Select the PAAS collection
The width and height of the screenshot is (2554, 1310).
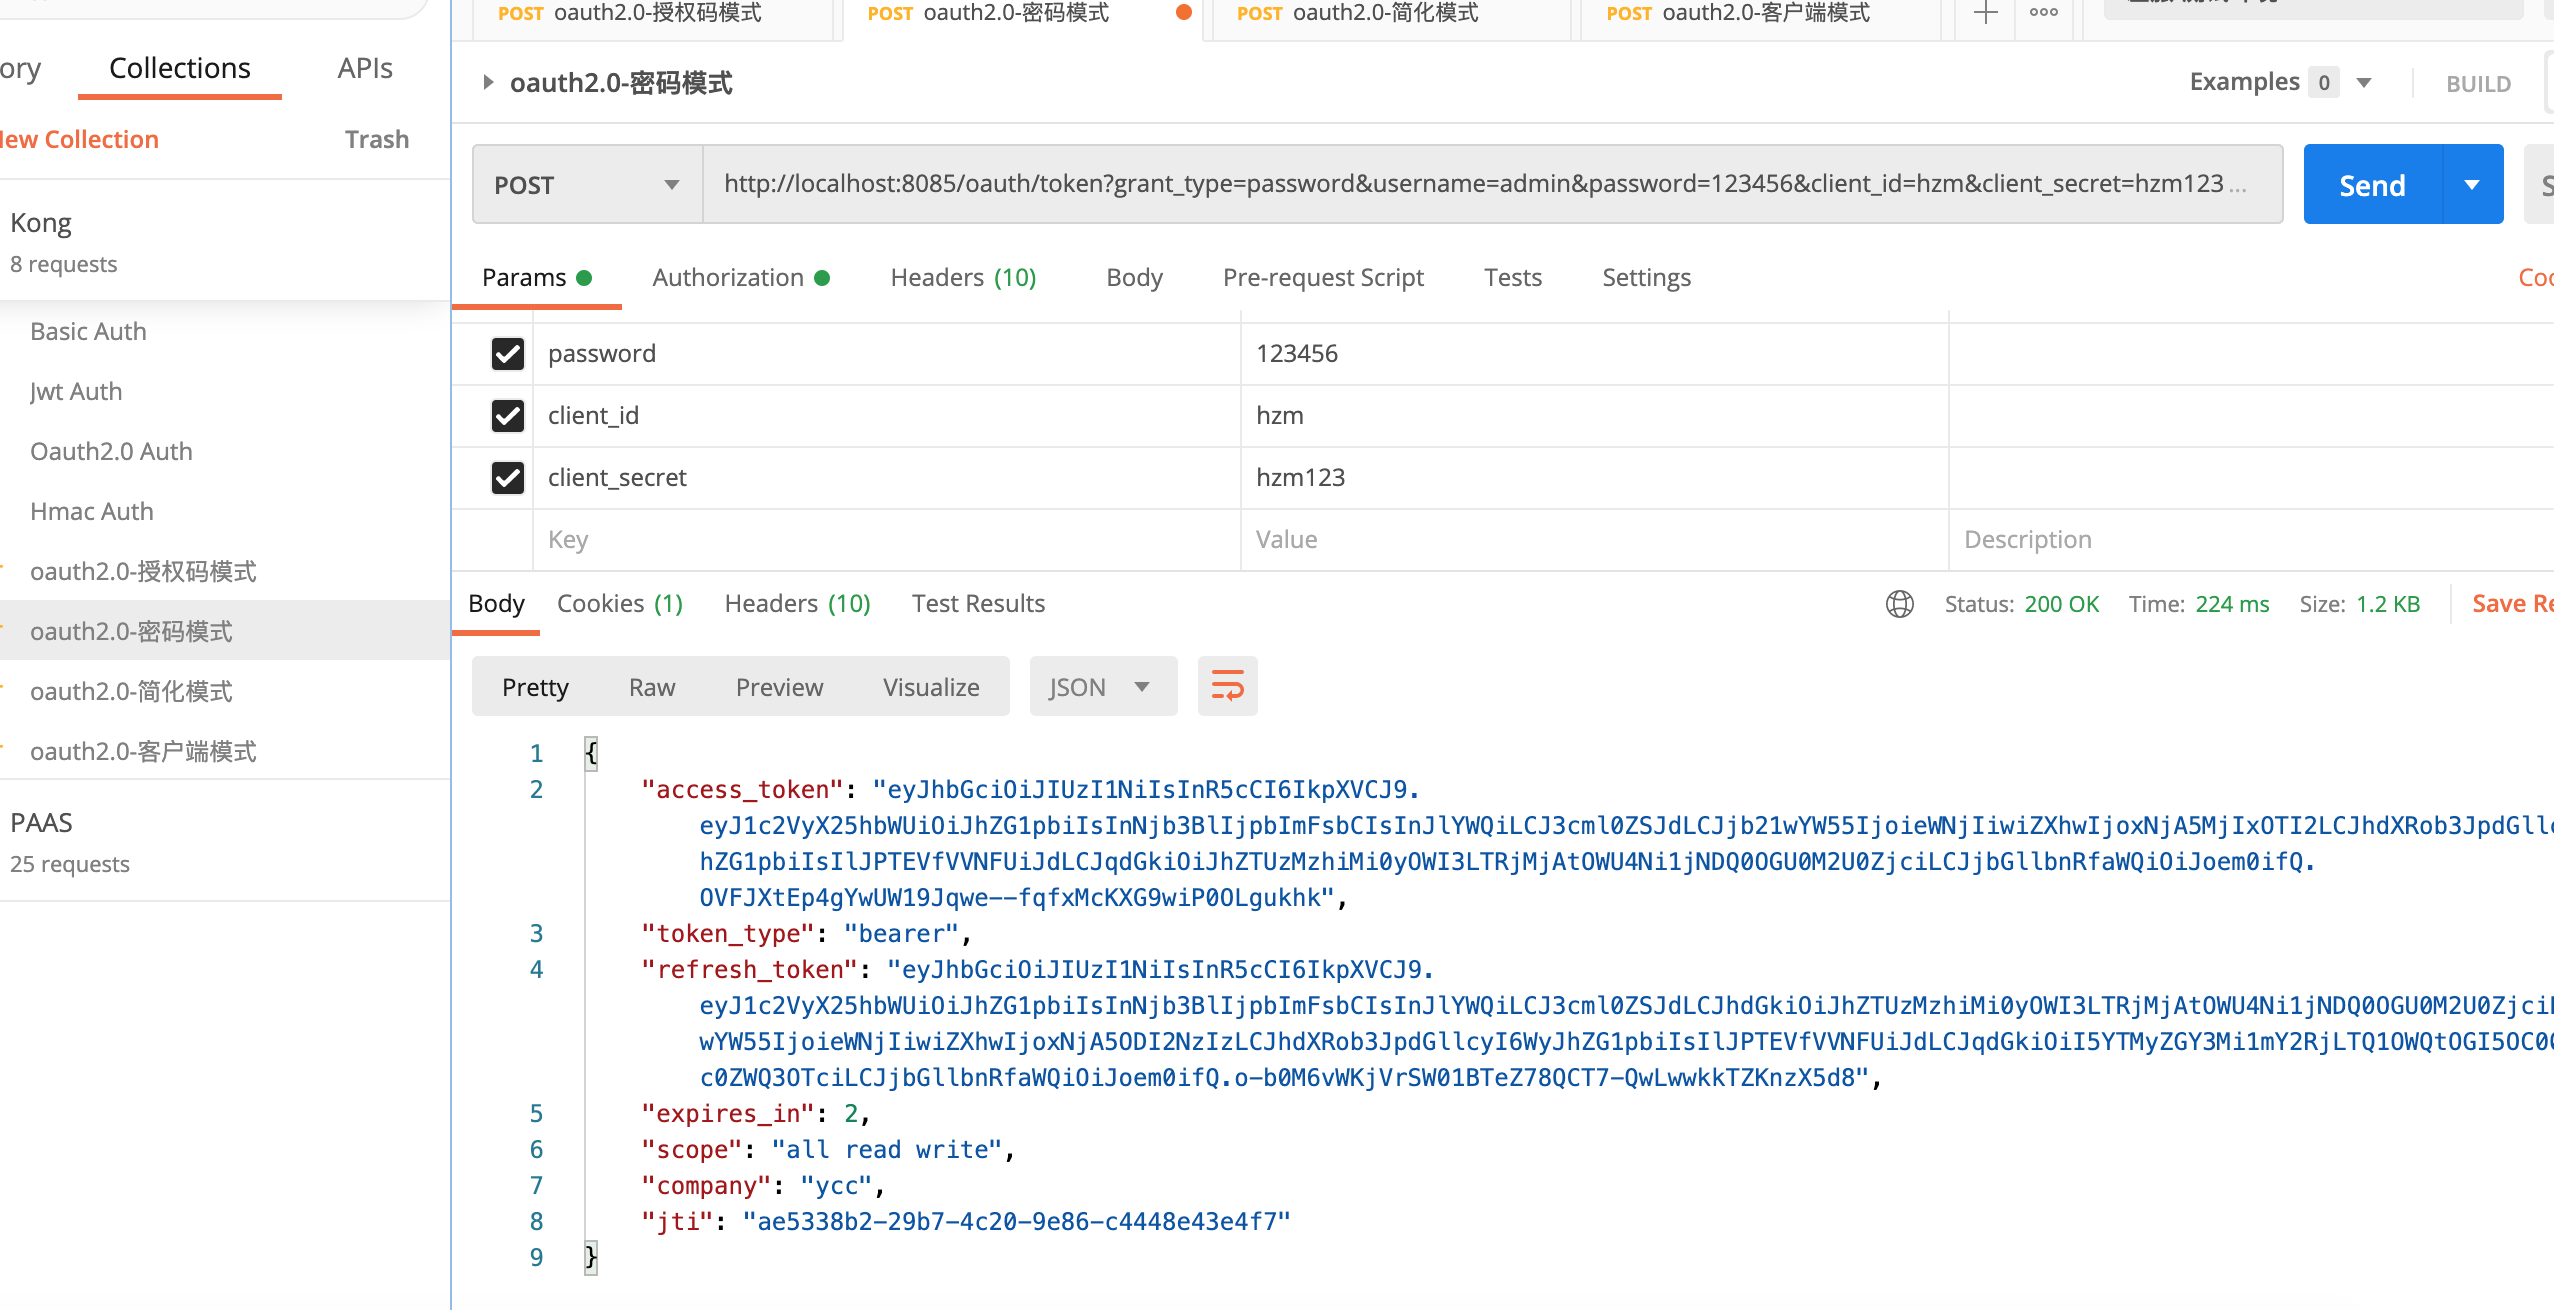[225, 840]
